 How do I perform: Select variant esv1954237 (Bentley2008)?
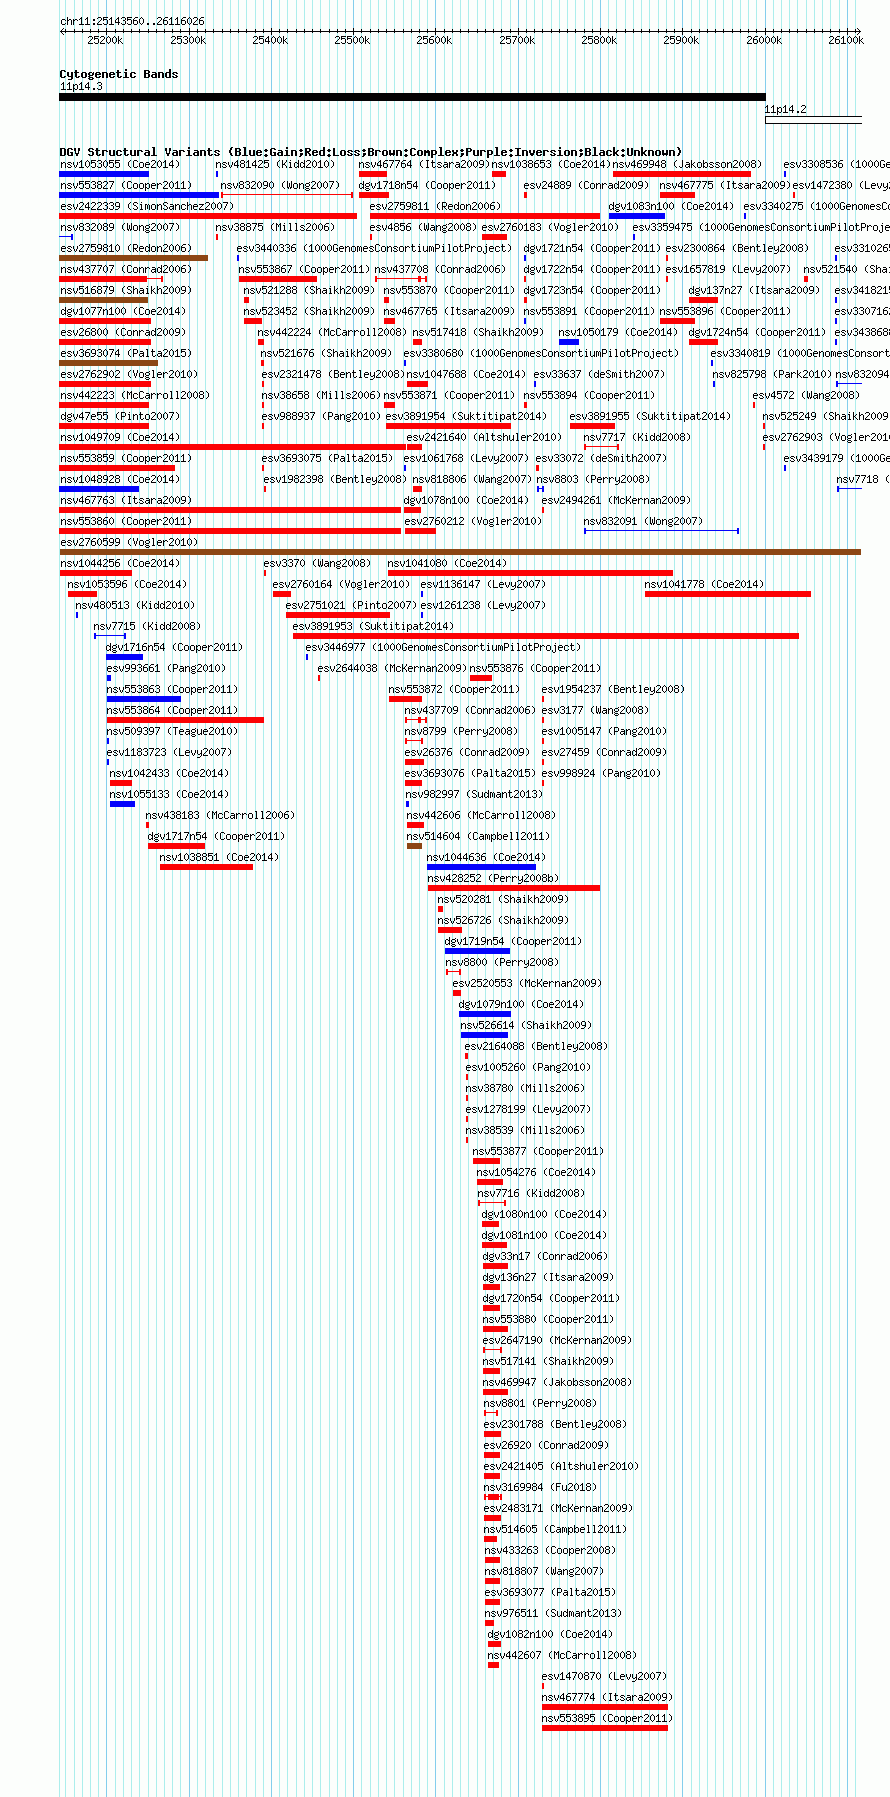(613, 689)
